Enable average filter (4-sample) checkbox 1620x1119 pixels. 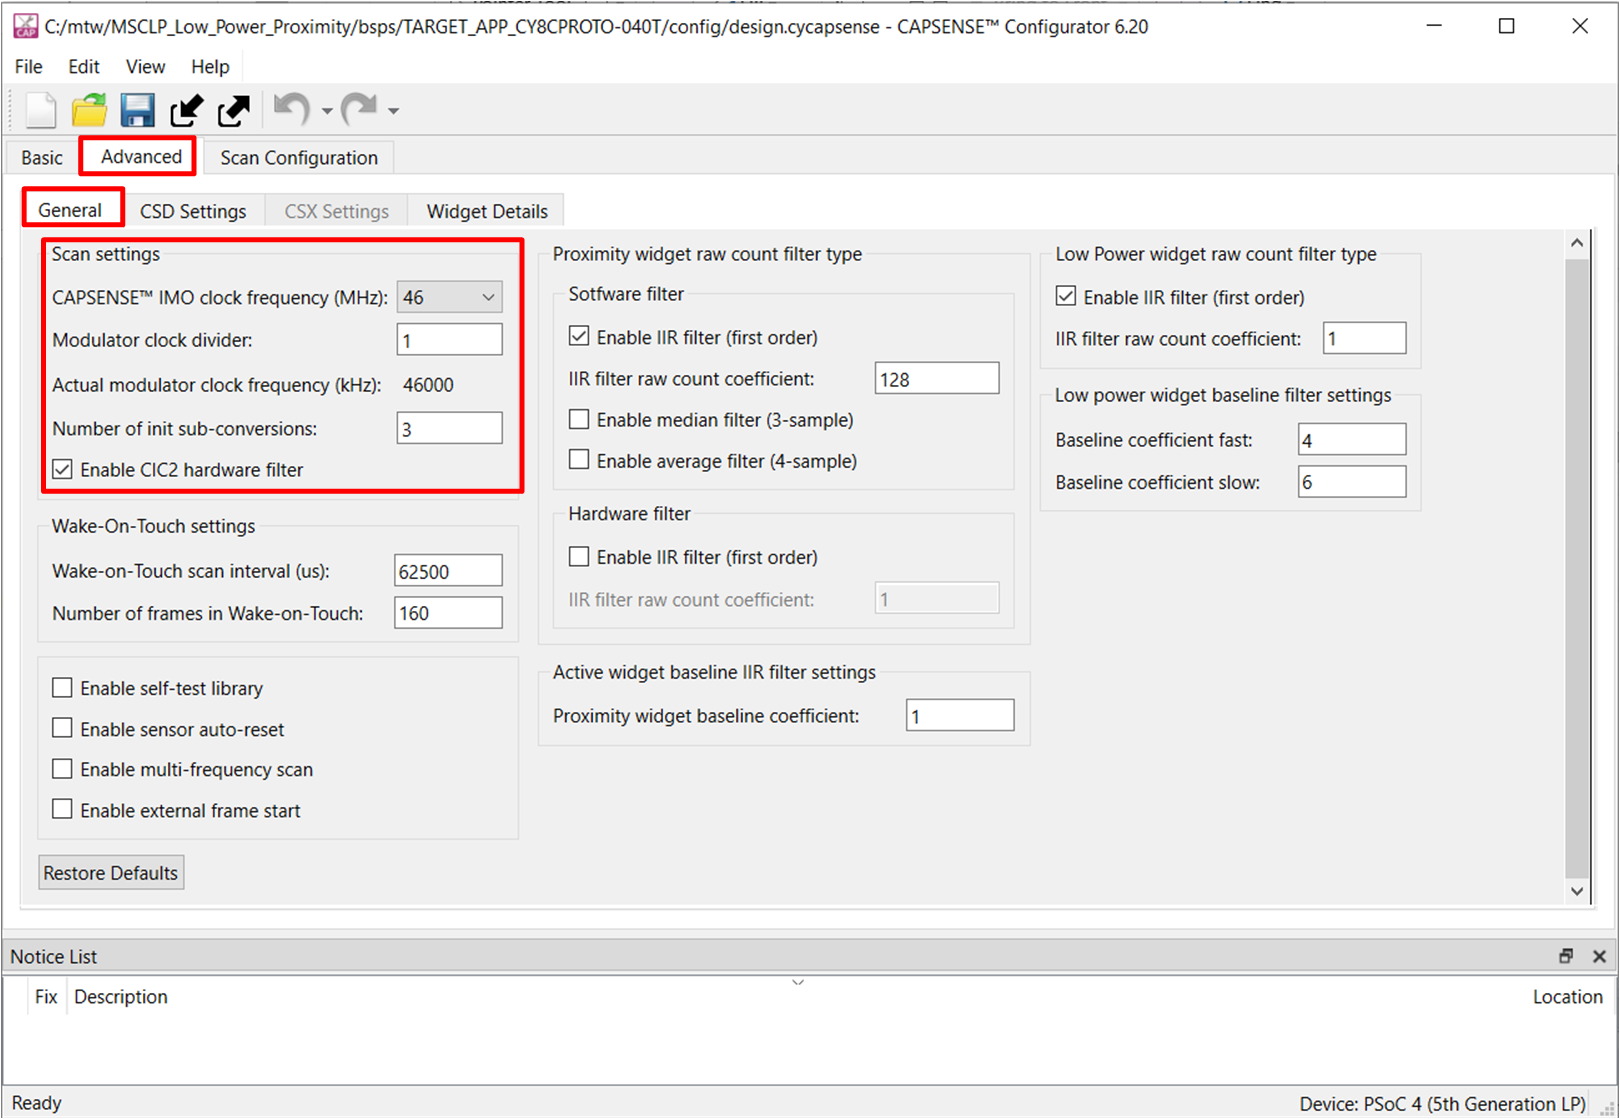tap(579, 460)
